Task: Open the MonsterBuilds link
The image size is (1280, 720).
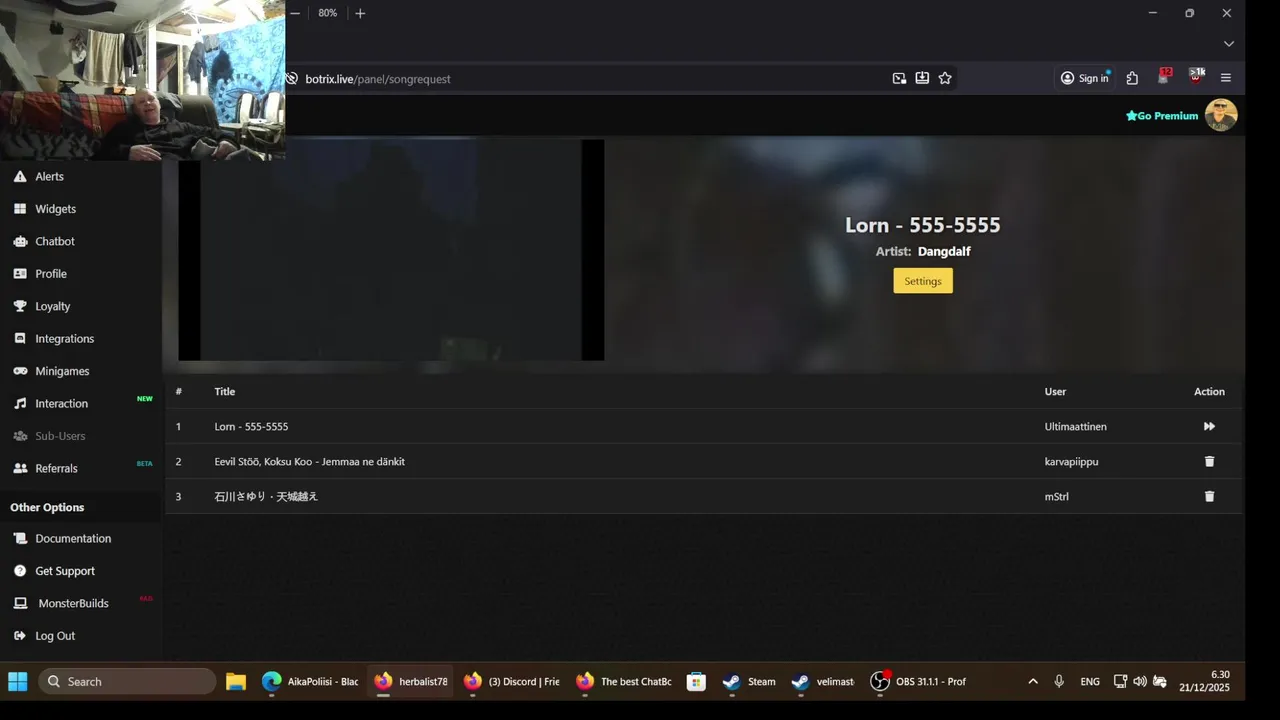Action: pos(73,603)
